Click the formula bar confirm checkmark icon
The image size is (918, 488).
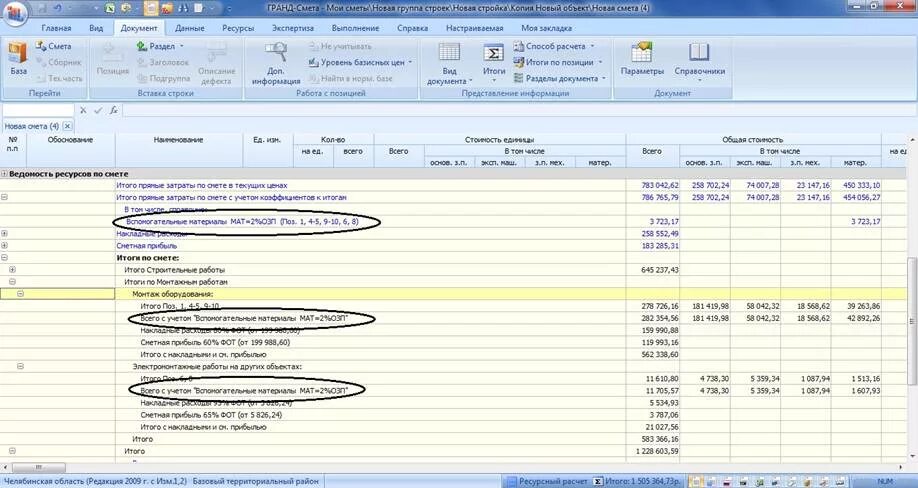[98, 110]
